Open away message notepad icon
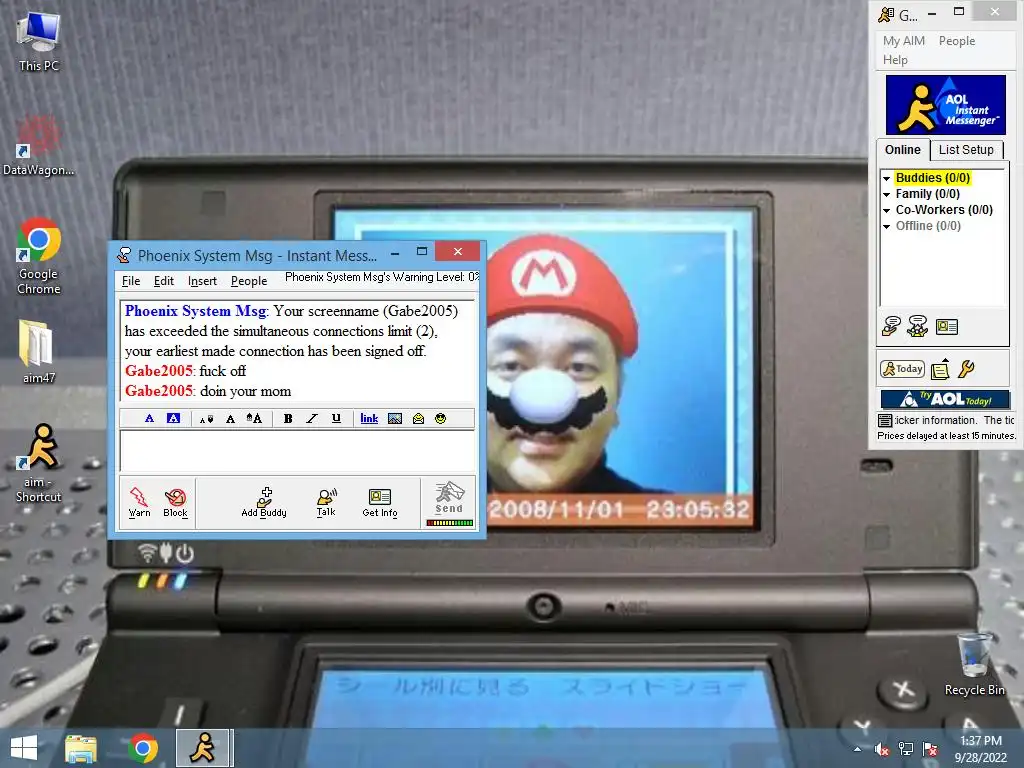The width and height of the screenshot is (1024, 768). [x=940, y=369]
